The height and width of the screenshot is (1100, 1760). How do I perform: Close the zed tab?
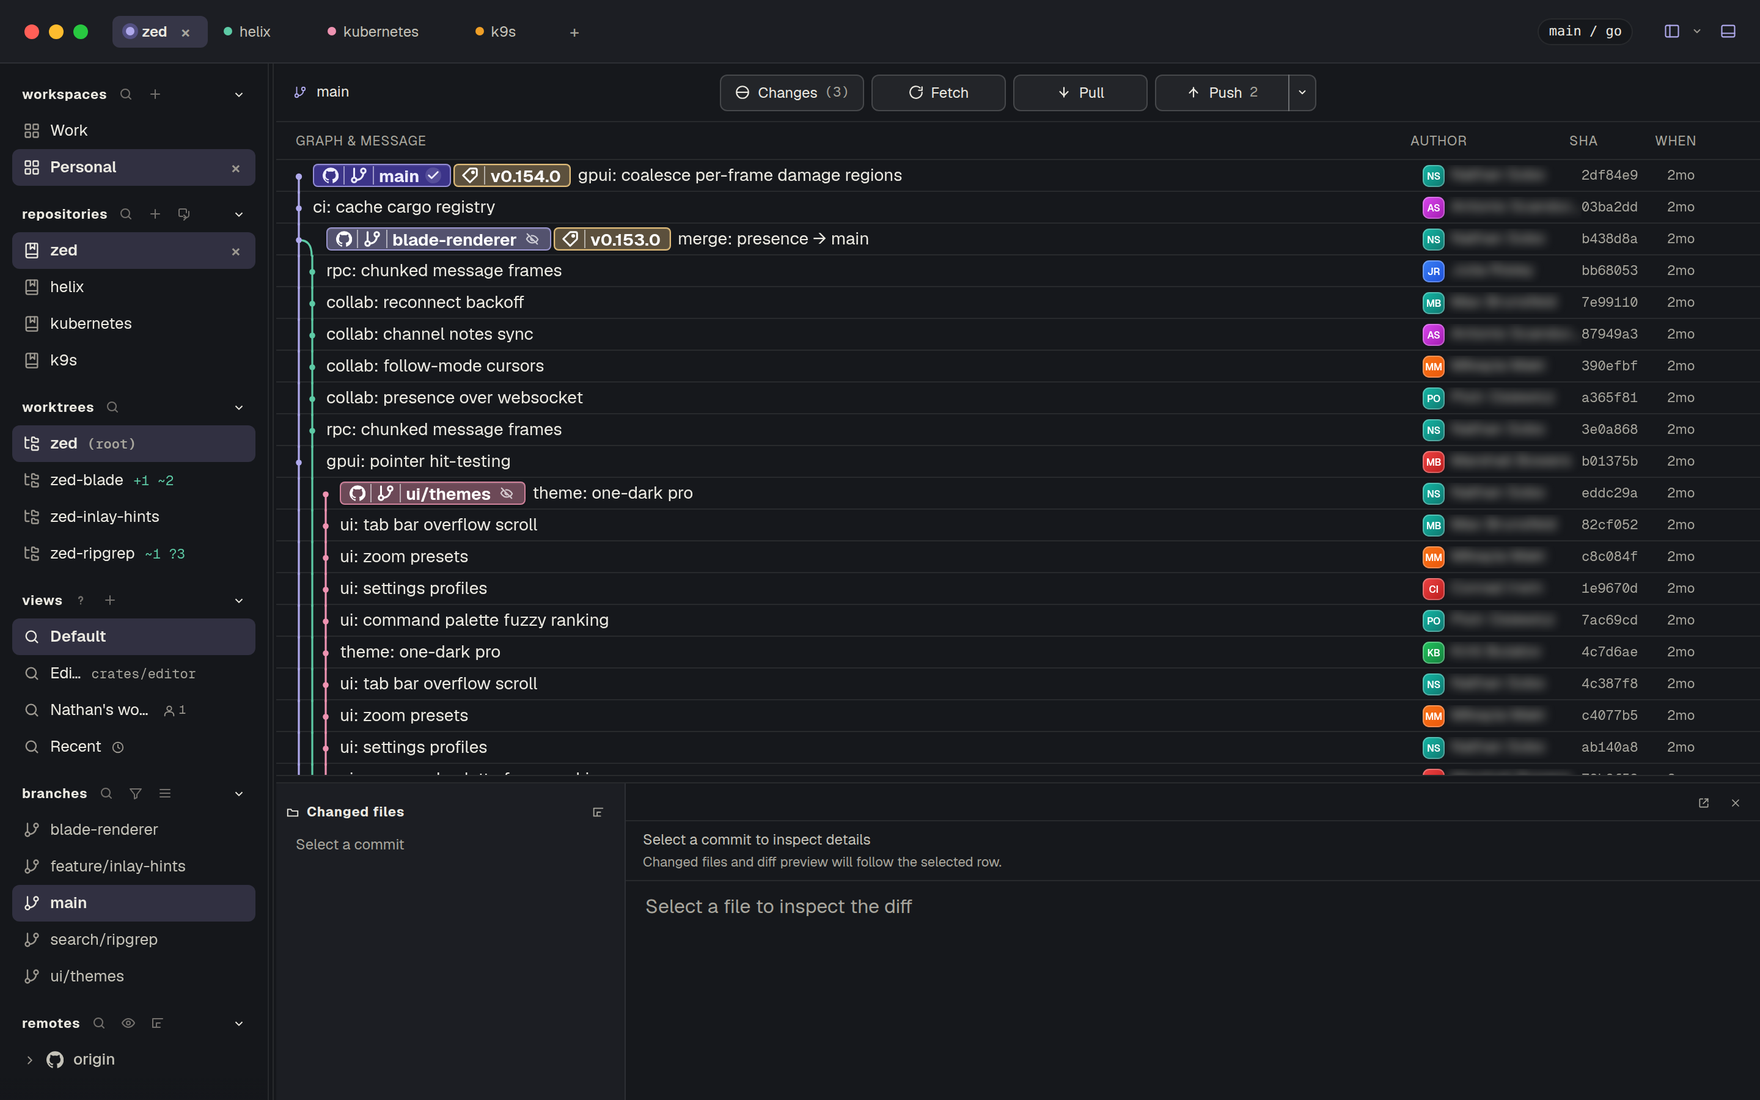coord(185,32)
